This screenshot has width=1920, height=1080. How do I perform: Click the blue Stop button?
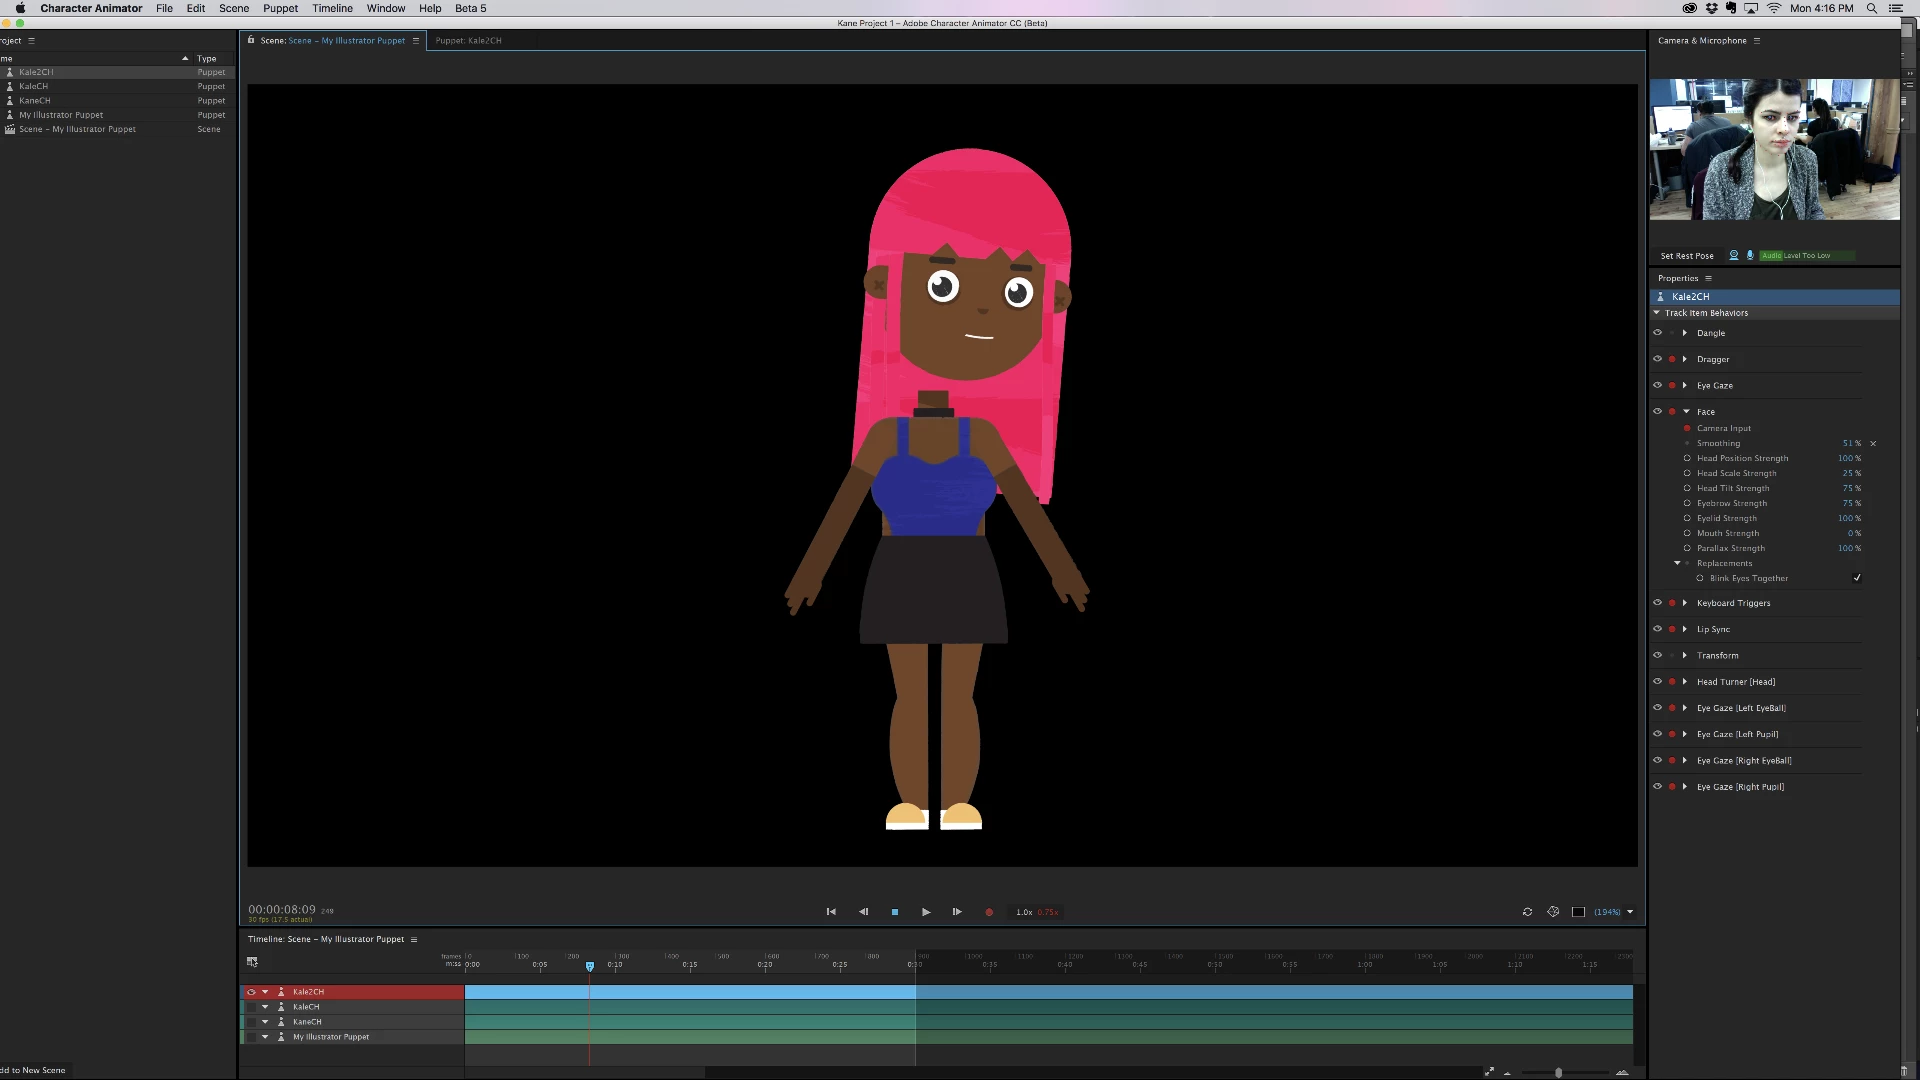895,912
